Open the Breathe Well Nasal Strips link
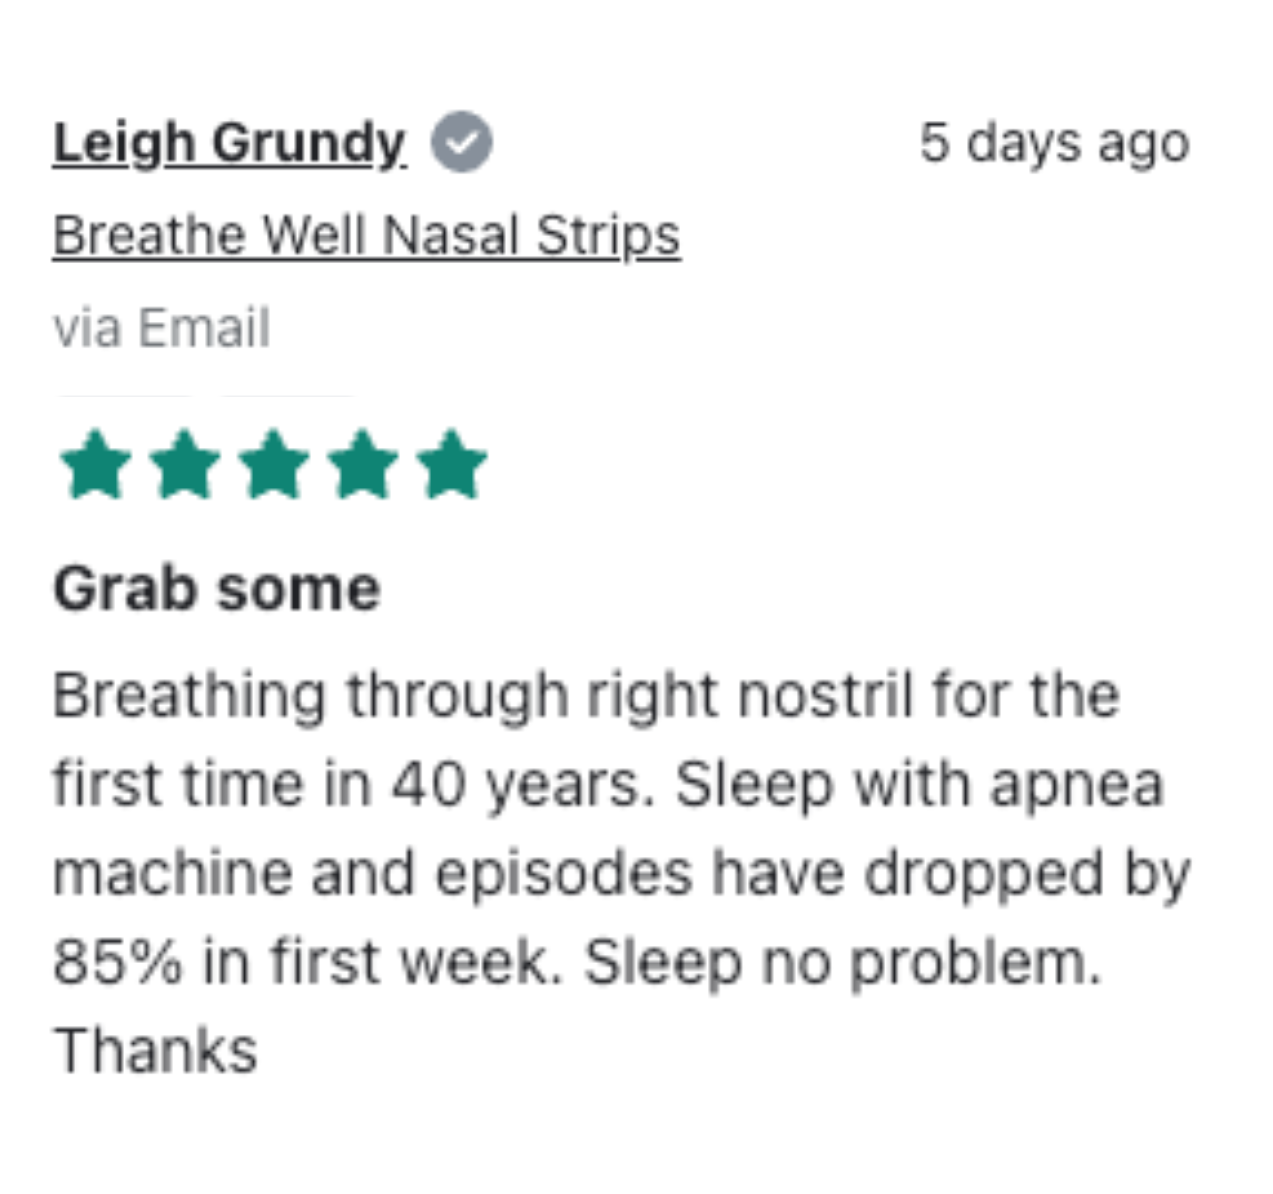Screen dimensions: 1273x1194 (366, 237)
